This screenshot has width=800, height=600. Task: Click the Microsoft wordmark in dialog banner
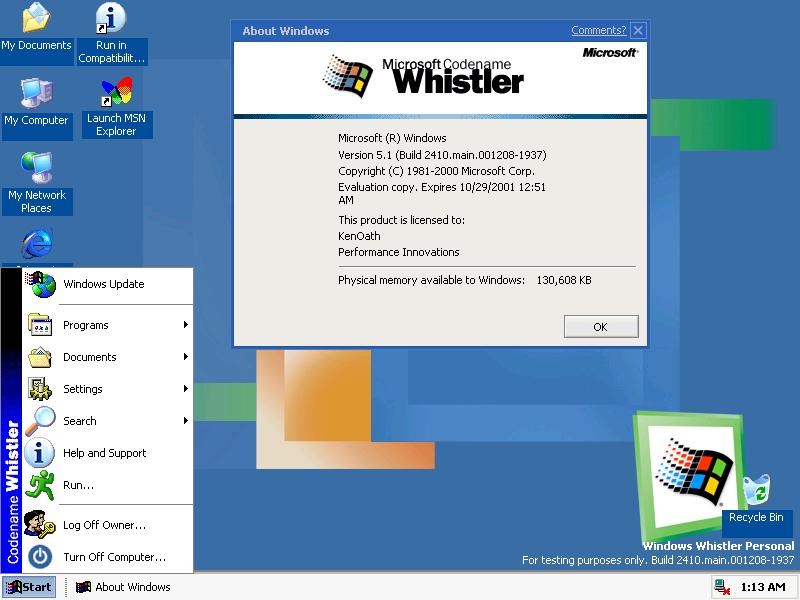pos(610,53)
